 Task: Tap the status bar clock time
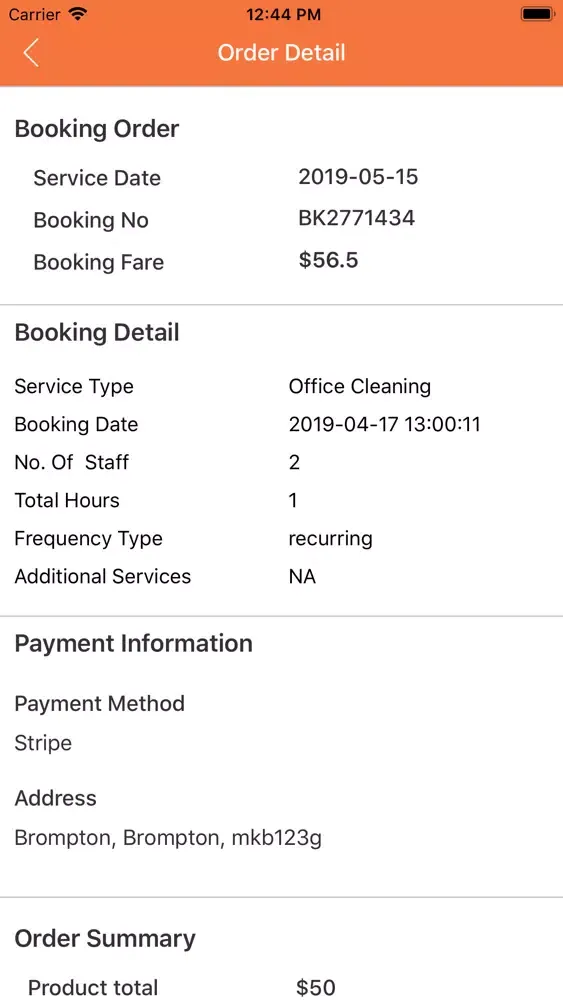283,14
